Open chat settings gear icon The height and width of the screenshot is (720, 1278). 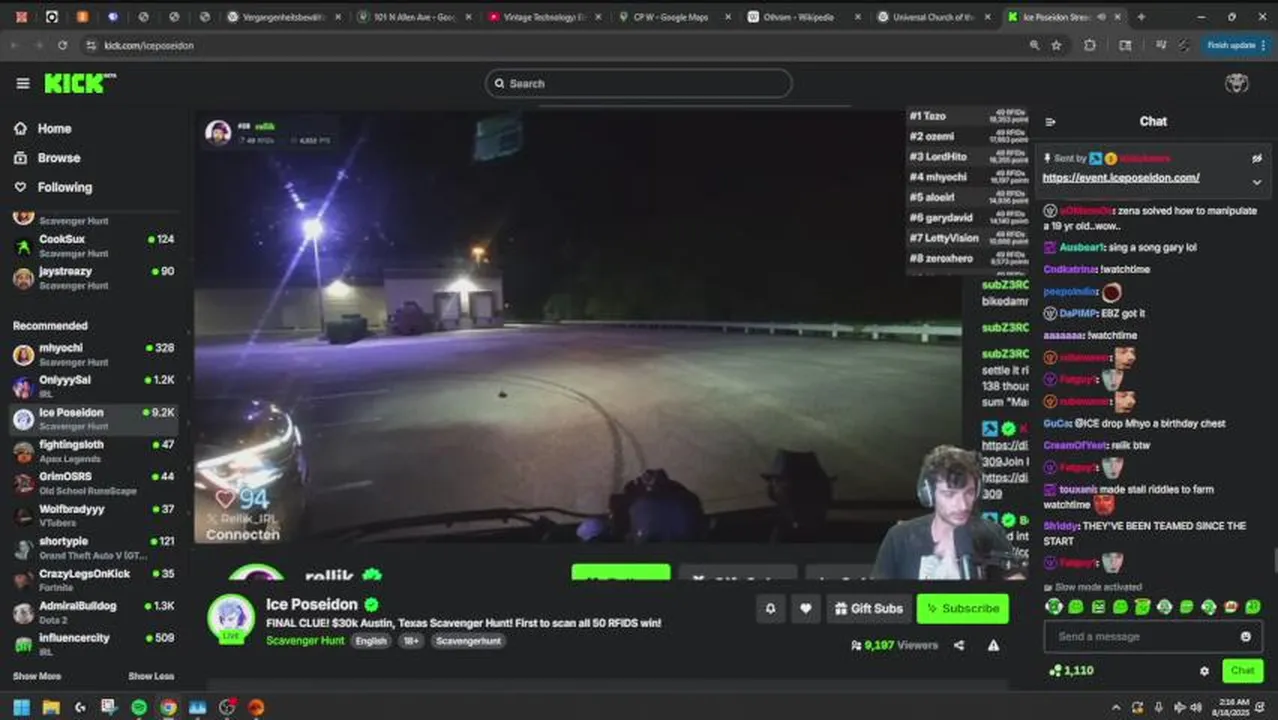1204,671
